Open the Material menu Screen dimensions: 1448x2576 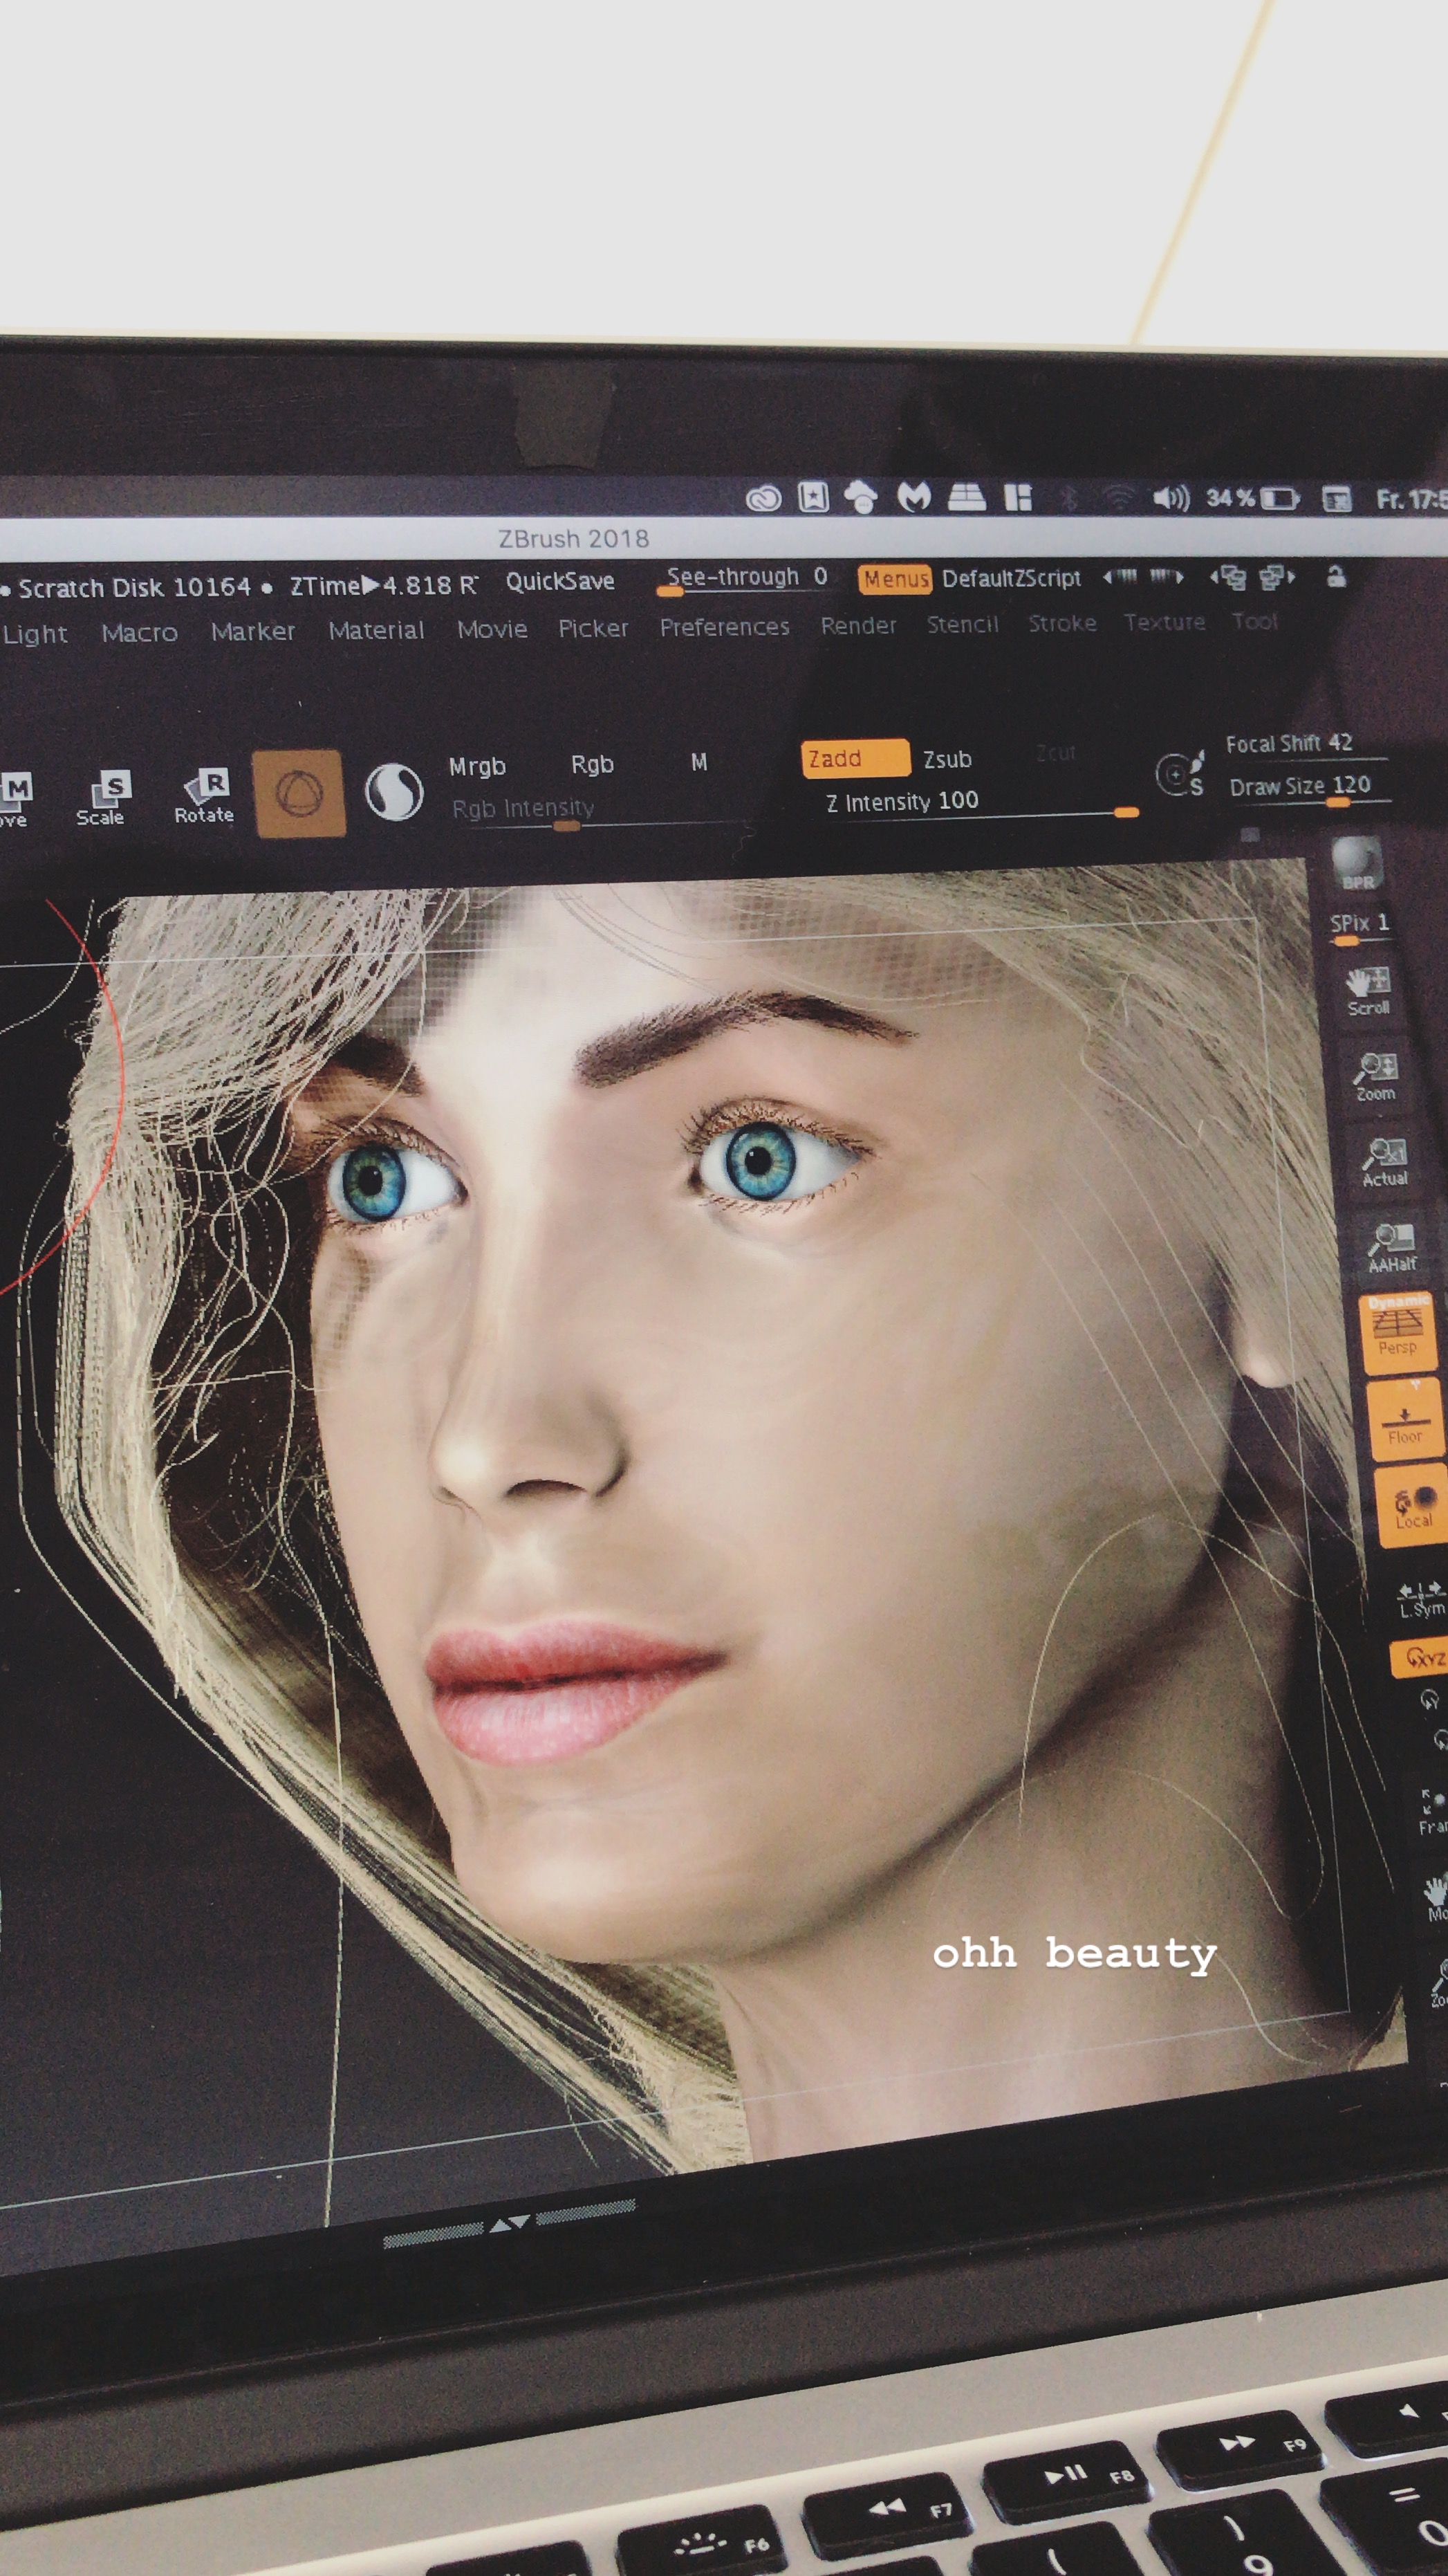click(x=376, y=630)
